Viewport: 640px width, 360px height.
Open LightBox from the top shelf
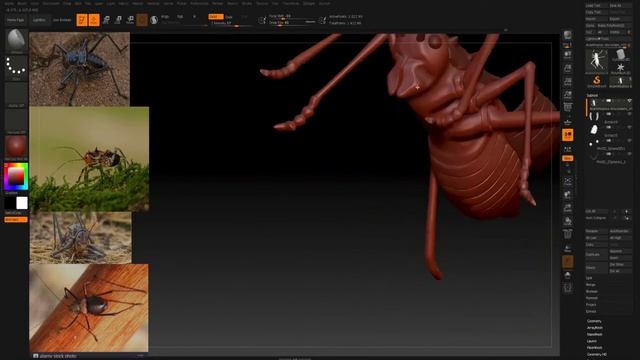pyautogui.click(x=39, y=20)
